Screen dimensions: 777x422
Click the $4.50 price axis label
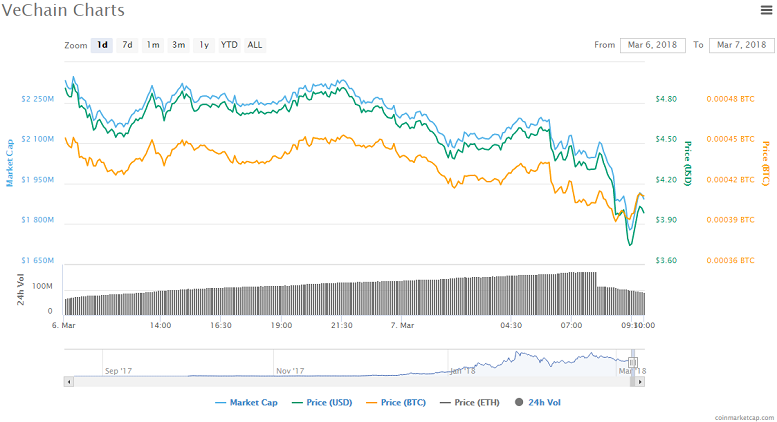coord(666,139)
